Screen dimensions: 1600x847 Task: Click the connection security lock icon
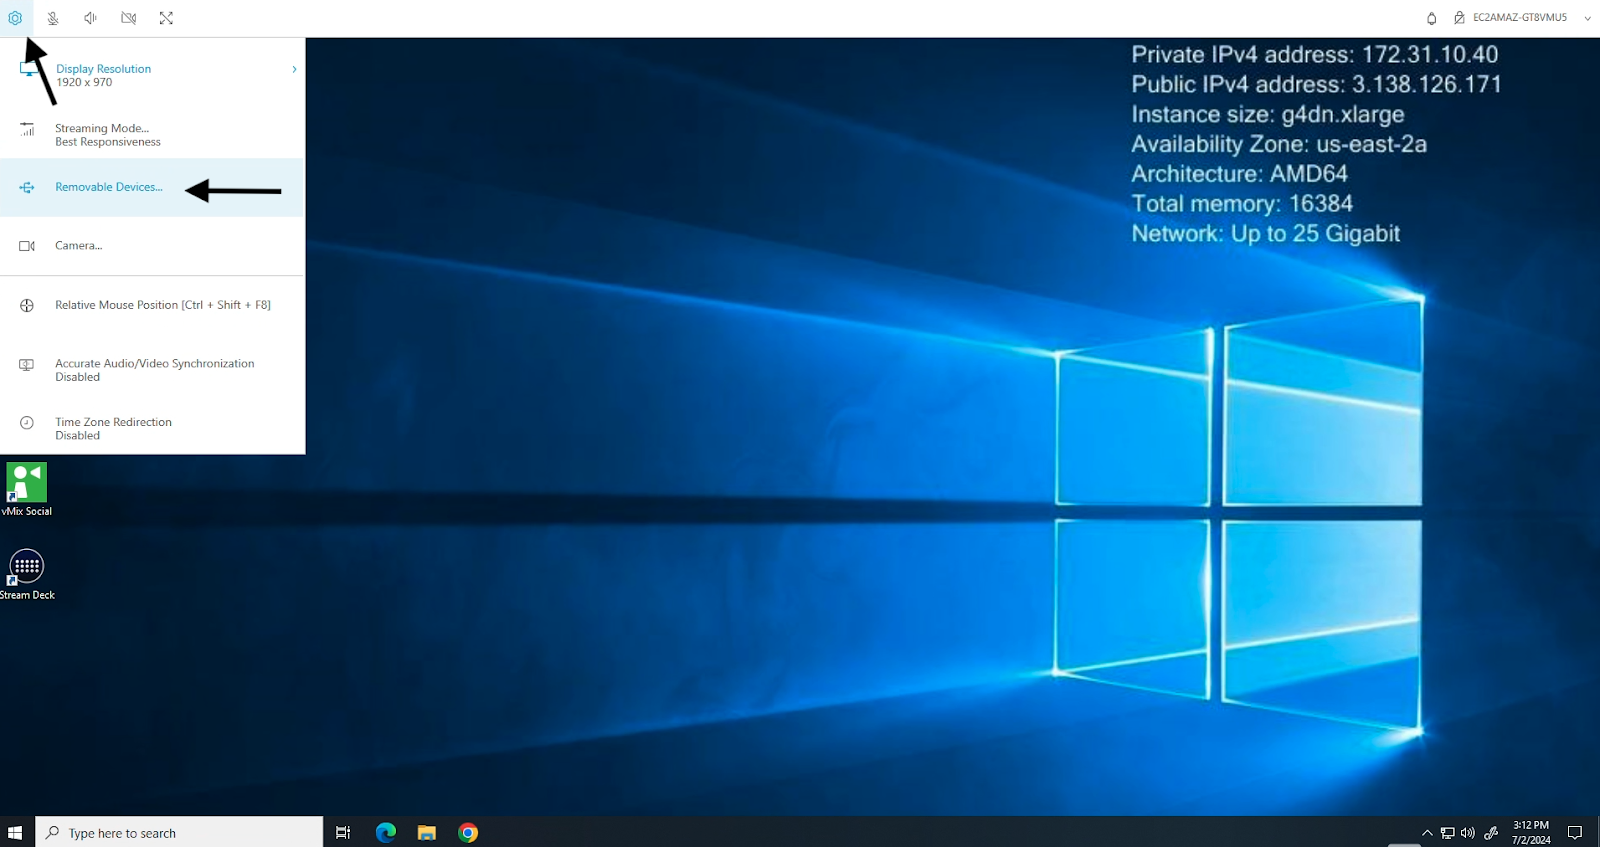[x=1459, y=18]
